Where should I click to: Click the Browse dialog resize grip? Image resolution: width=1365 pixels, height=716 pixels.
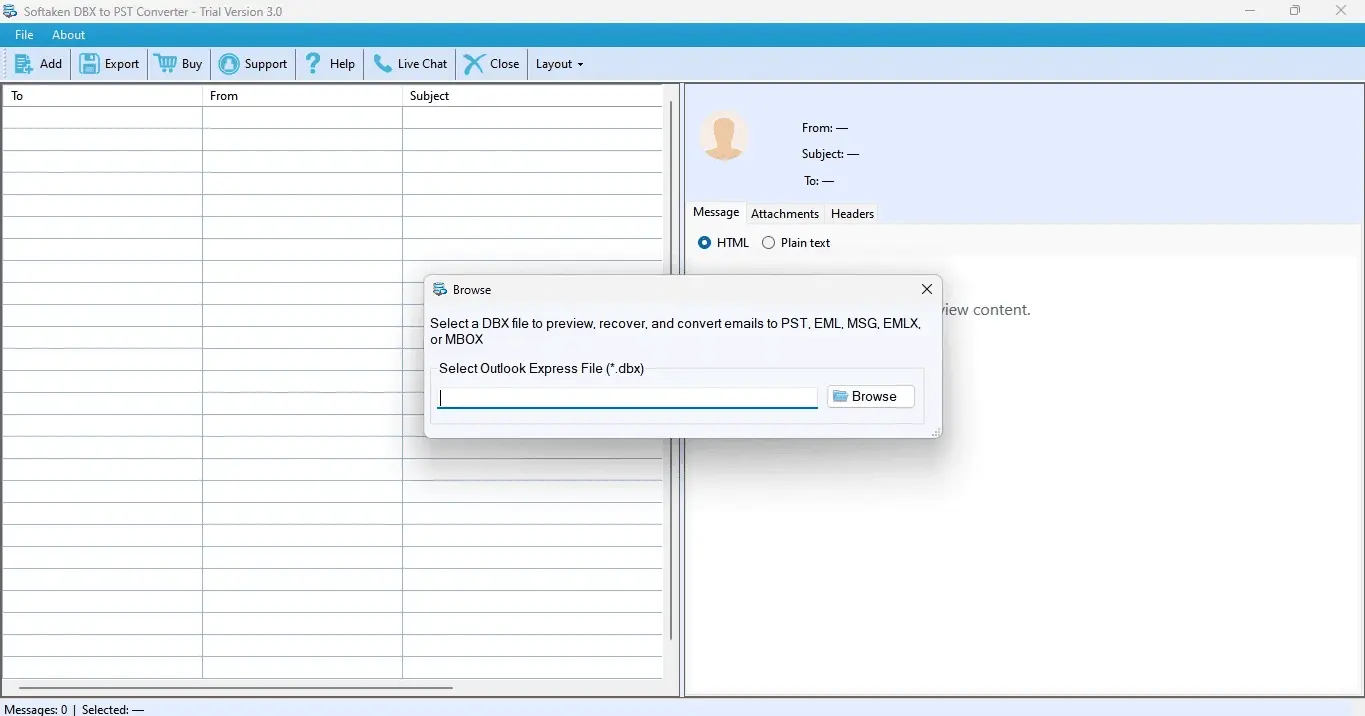click(936, 432)
